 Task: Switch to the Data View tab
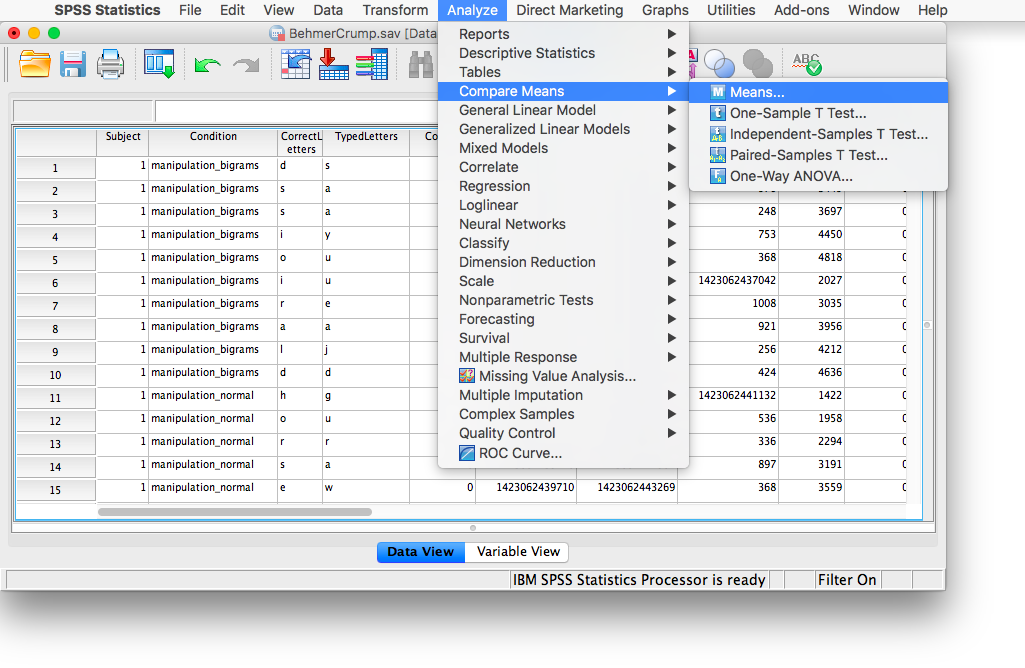[x=420, y=552]
